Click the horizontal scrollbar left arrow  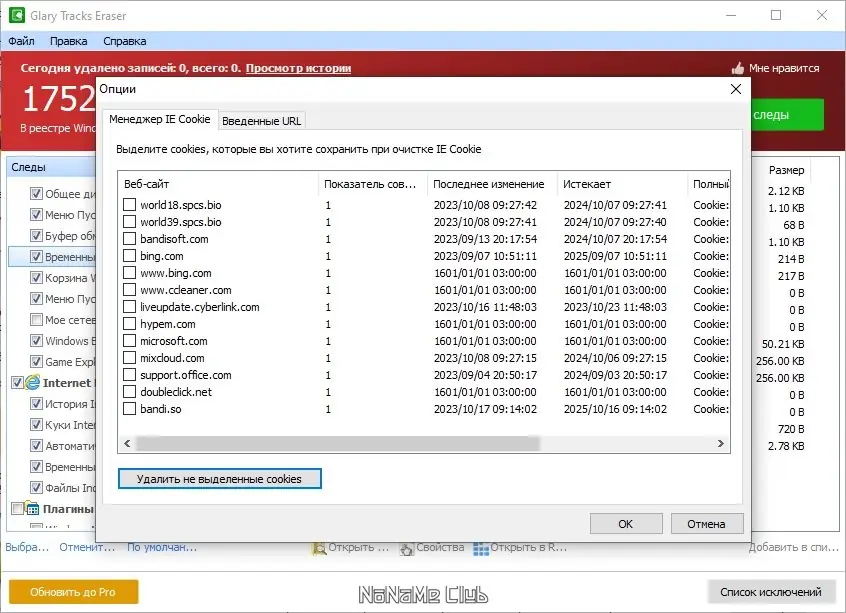coord(127,444)
